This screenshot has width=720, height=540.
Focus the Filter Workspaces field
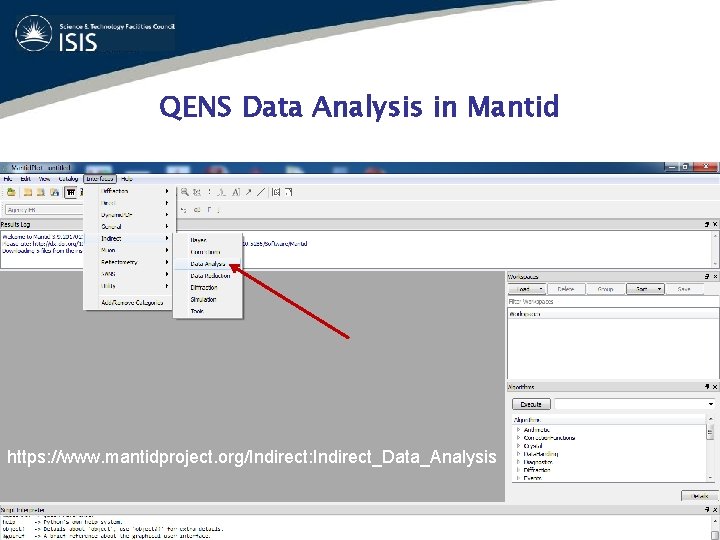click(x=613, y=302)
